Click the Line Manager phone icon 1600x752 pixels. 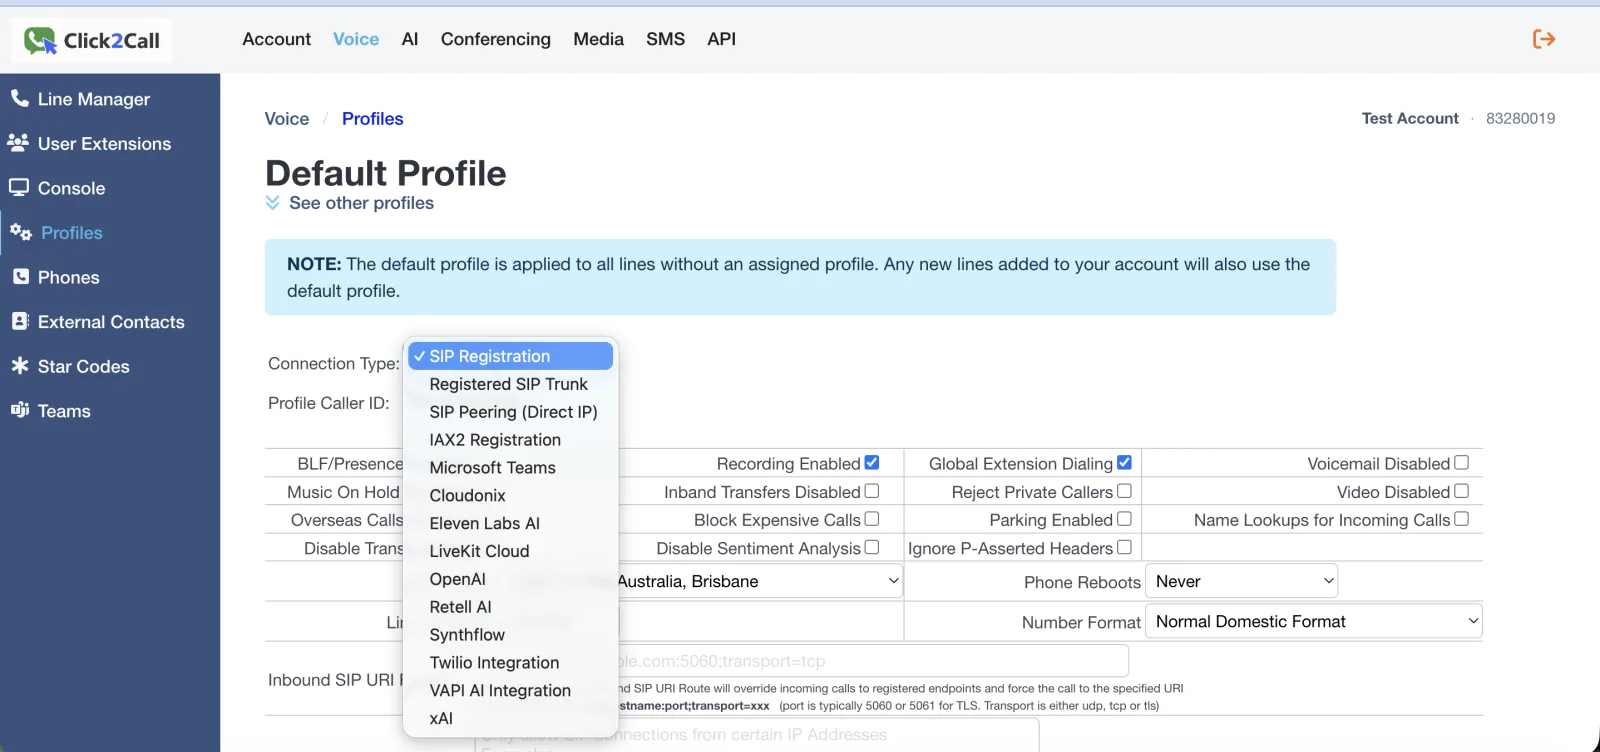(x=19, y=98)
